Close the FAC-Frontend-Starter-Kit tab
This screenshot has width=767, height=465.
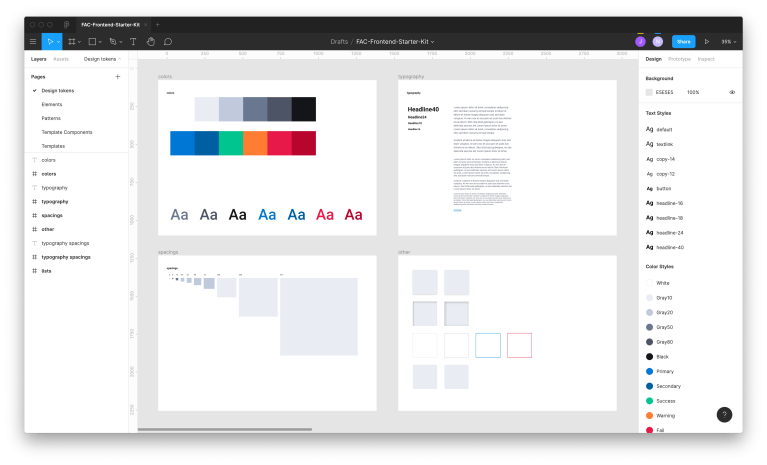145,24
